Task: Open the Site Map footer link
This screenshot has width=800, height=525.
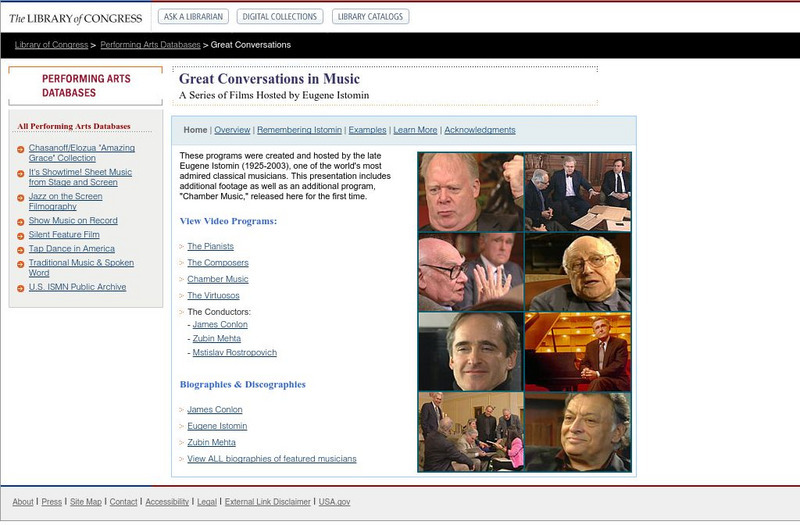Action: pos(86,502)
